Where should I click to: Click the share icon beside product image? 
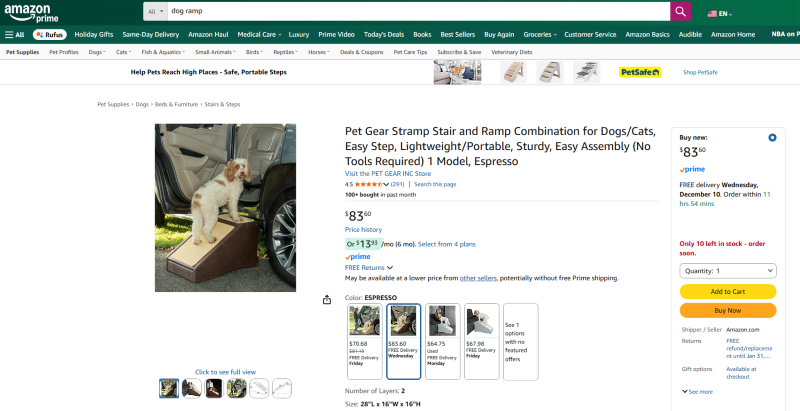(327, 299)
